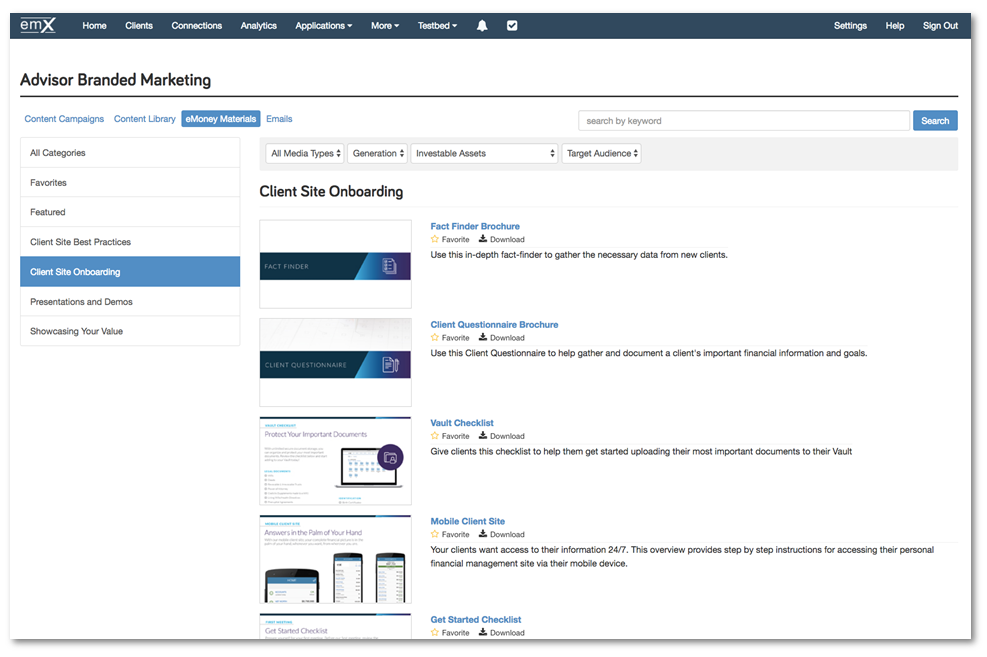Click the star icon for Fact Finder Brochure

click(435, 239)
